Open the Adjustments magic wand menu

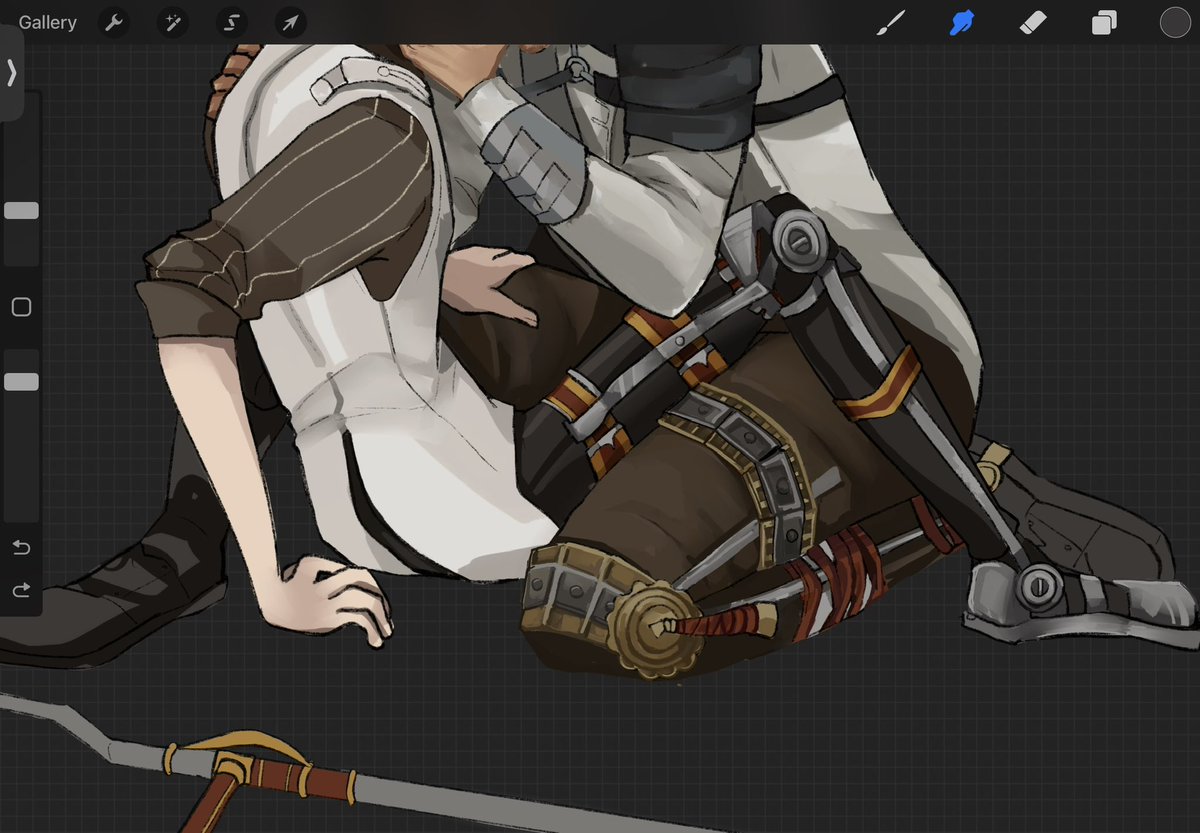(173, 22)
